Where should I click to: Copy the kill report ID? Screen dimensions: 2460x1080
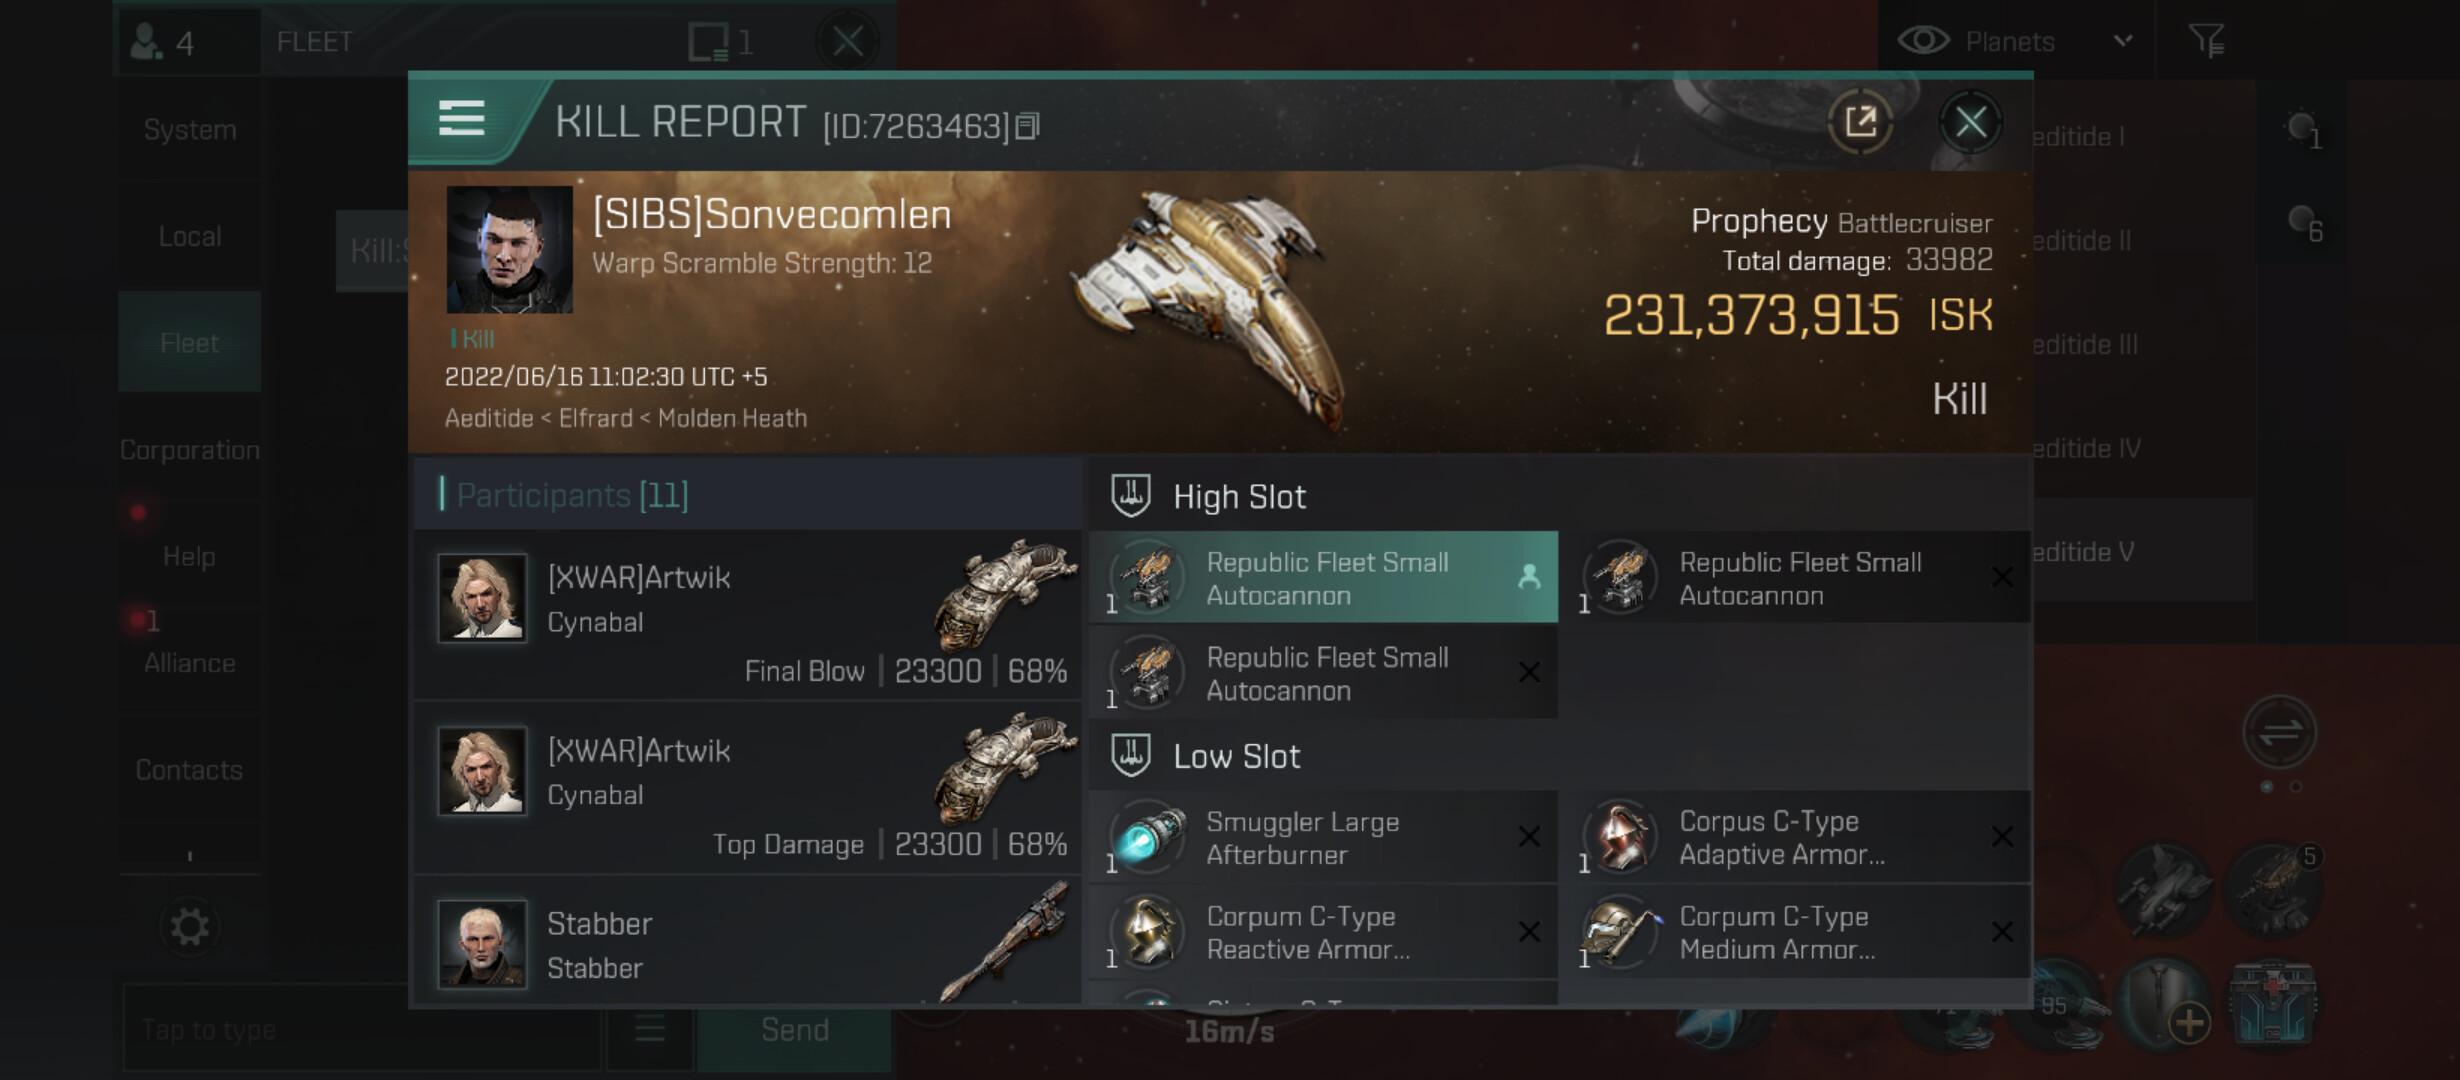1028,126
